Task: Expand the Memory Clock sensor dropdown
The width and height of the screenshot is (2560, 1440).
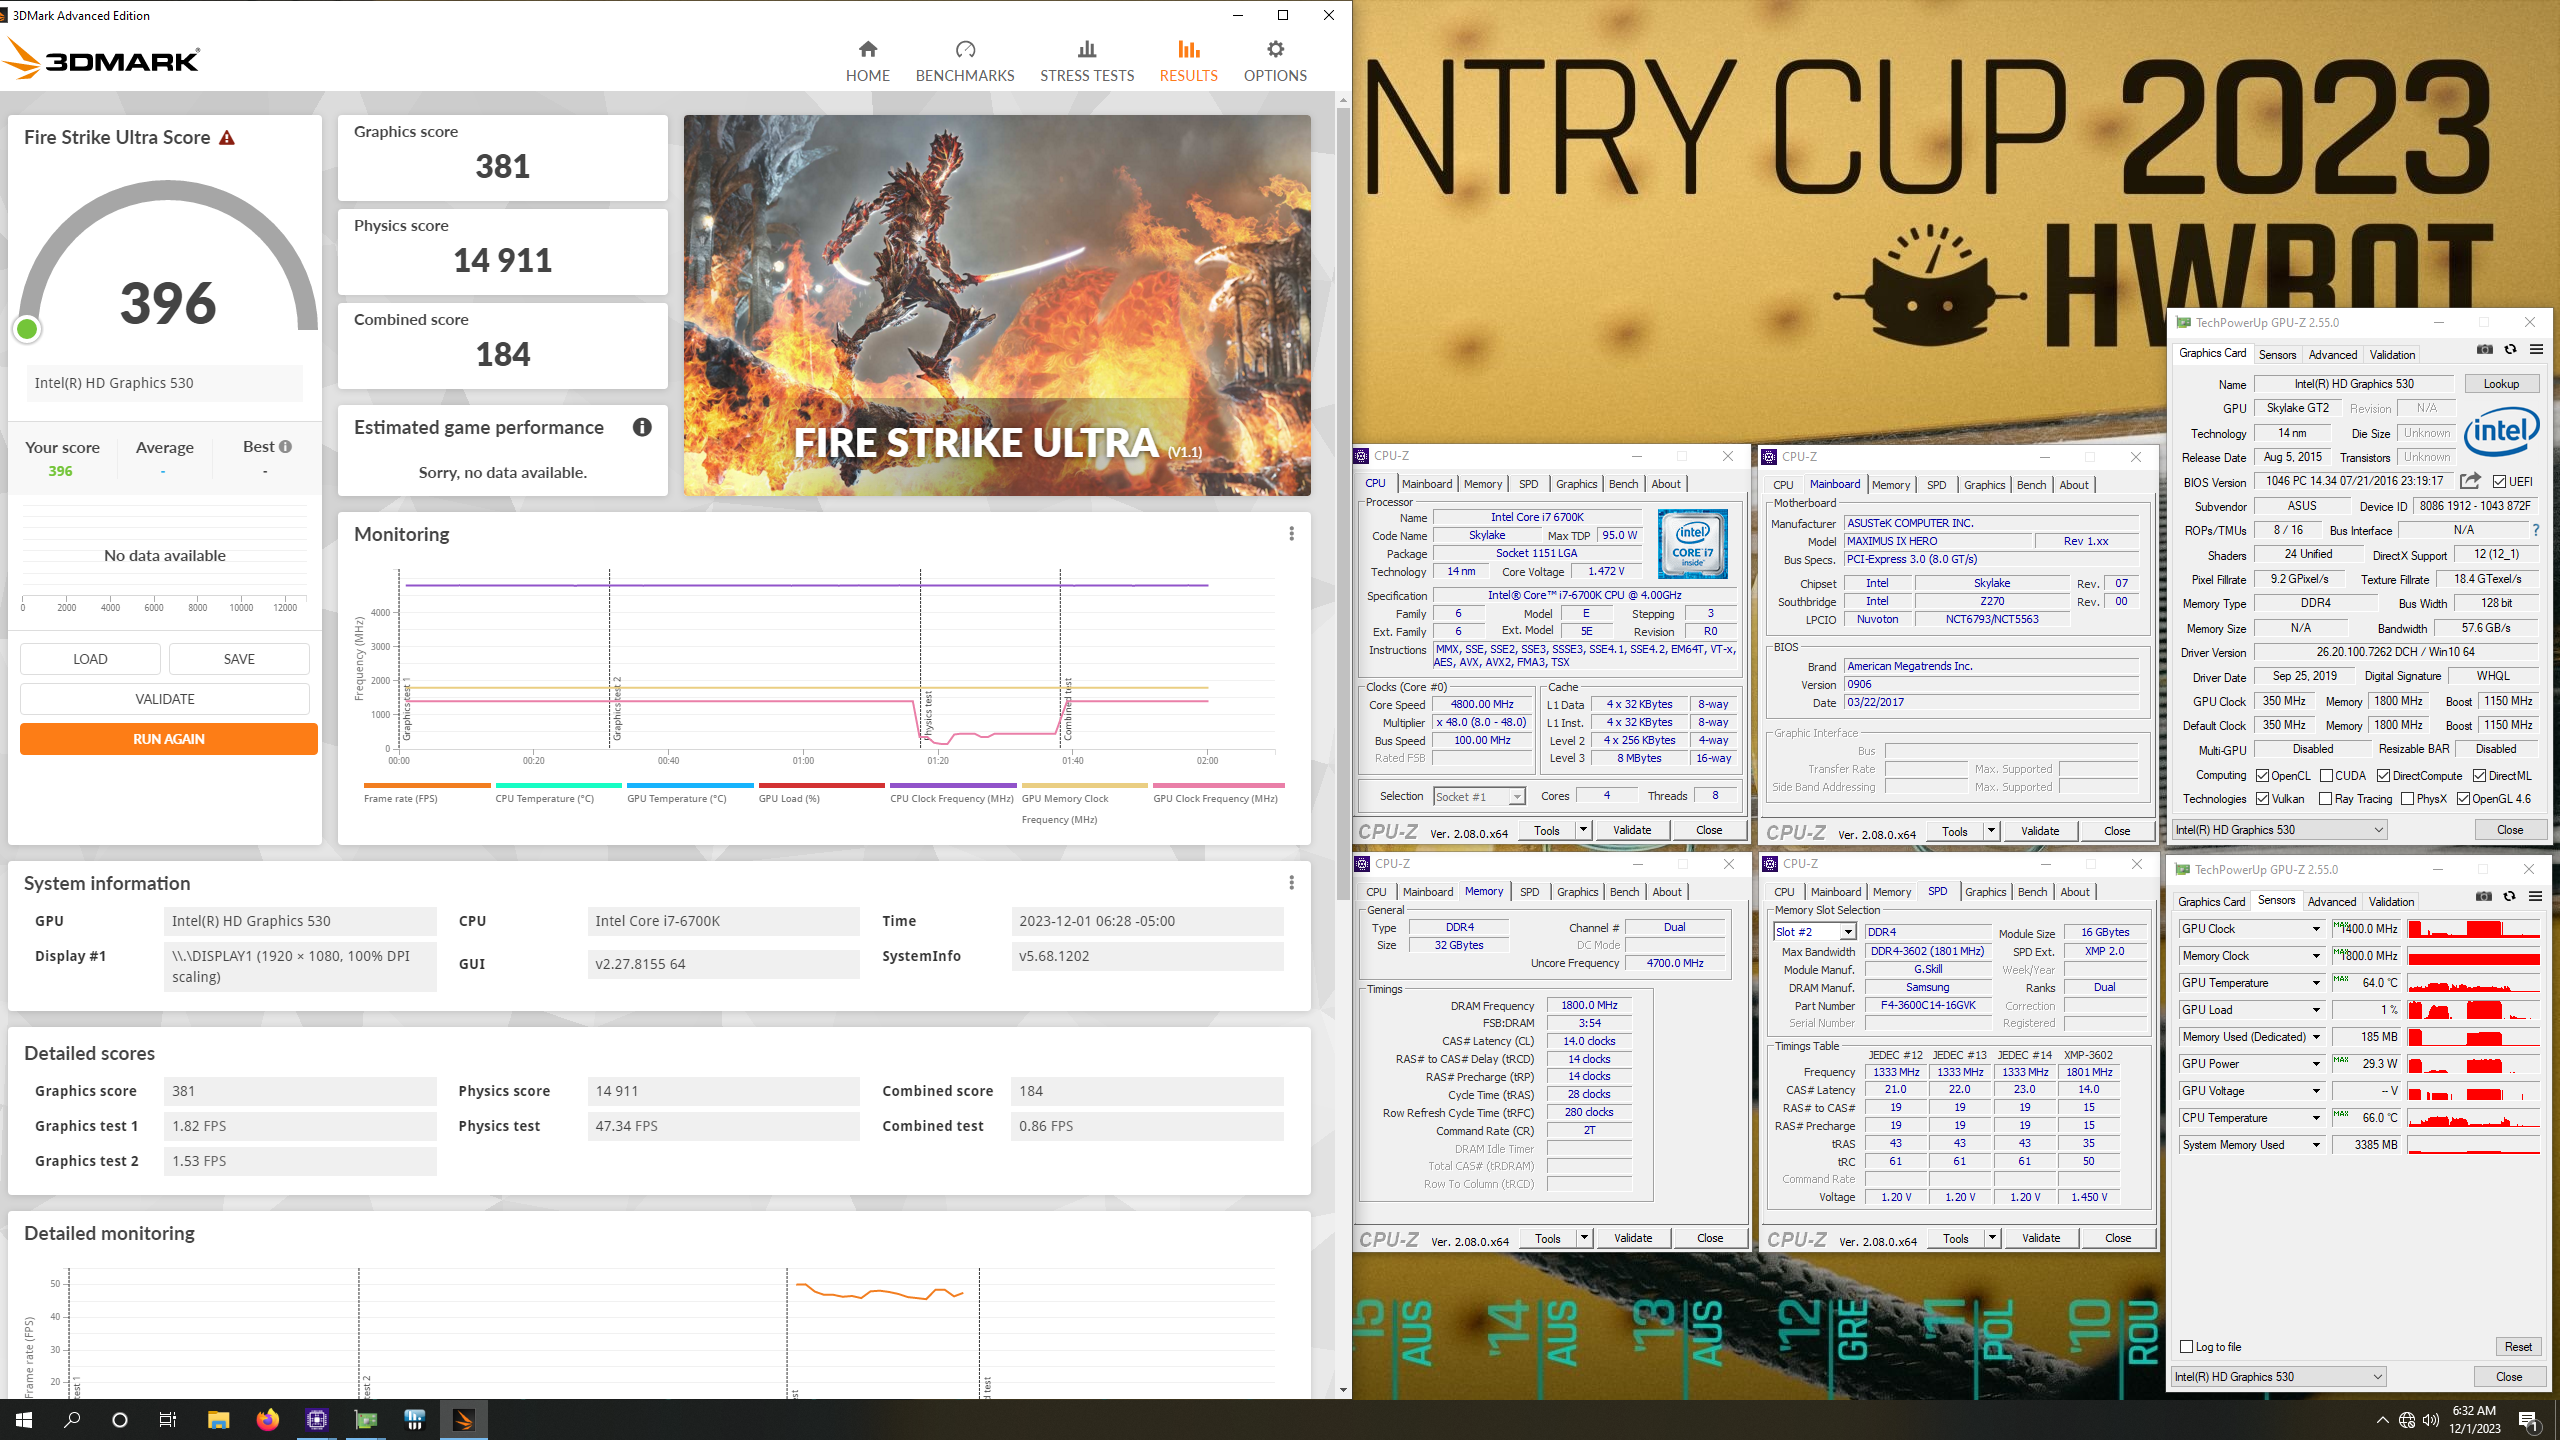Action: (2316, 956)
